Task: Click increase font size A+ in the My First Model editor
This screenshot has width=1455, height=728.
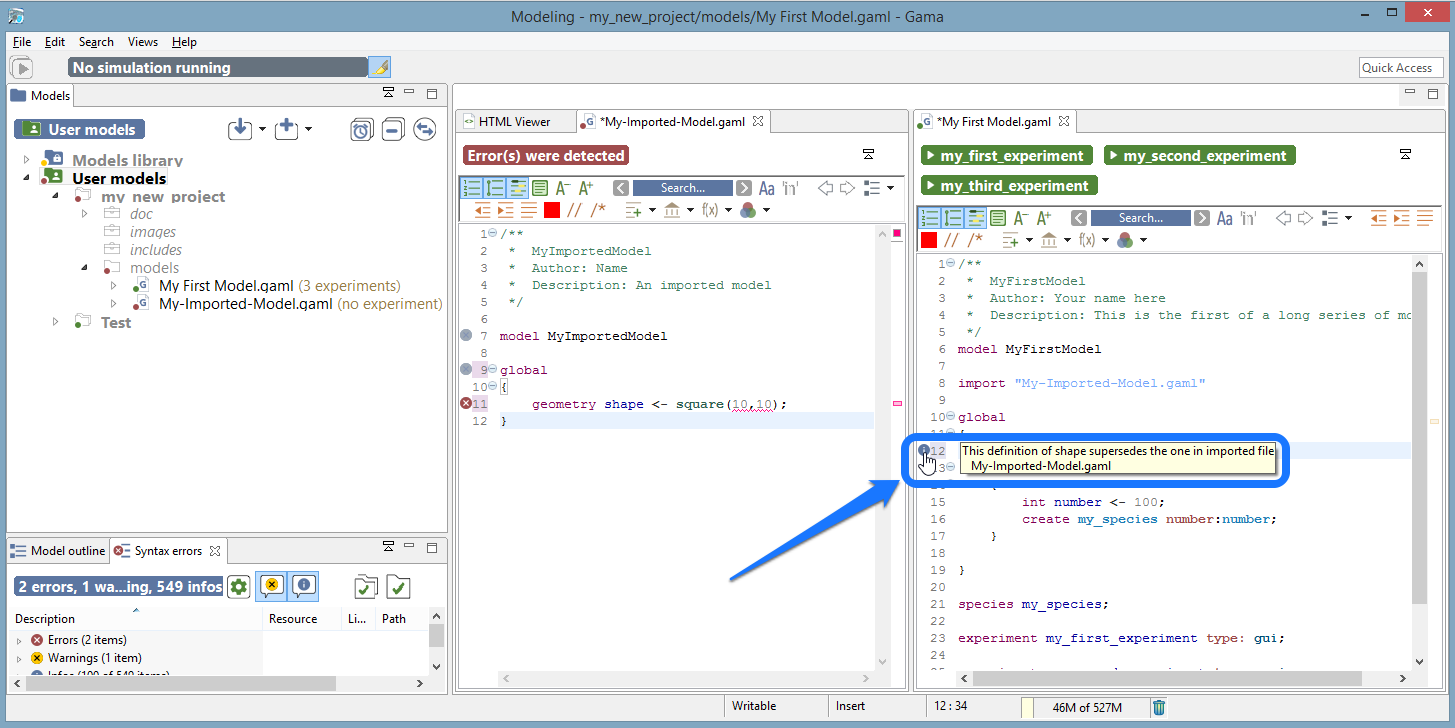Action: pyautogui.click(x=1044, y=218)
